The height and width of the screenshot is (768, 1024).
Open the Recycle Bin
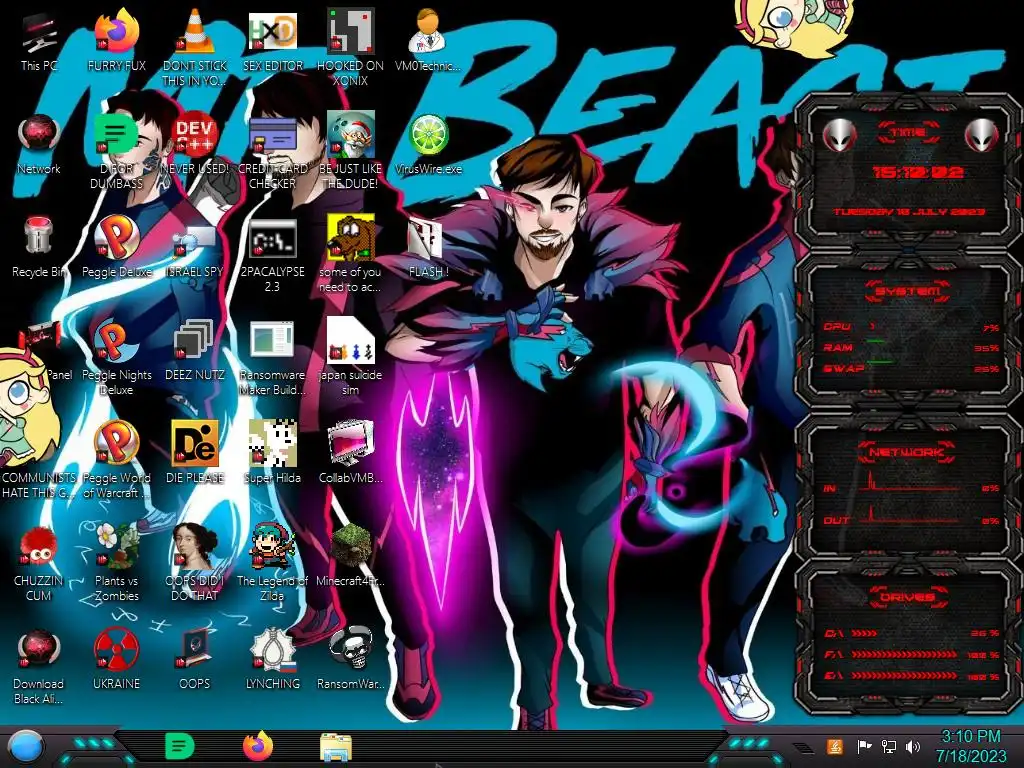point(39,247)
